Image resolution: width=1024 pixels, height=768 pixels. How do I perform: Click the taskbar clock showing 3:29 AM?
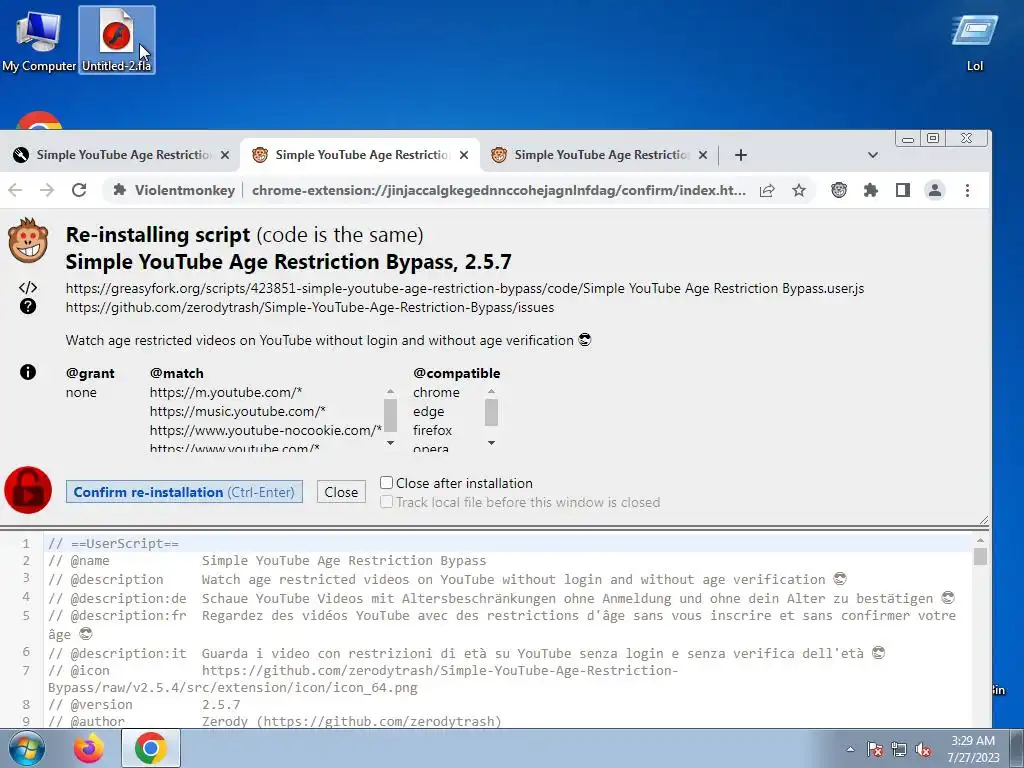(973, 749)
